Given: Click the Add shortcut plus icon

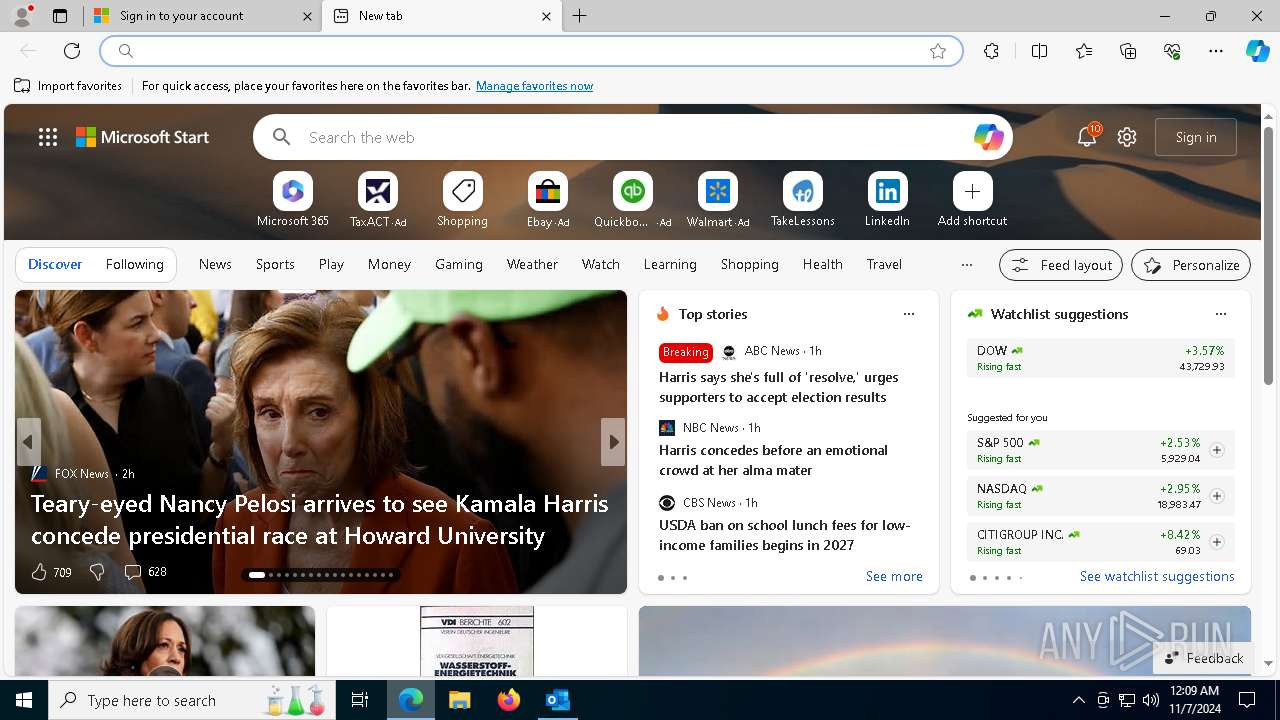Looking at the screenshot, I should click(972, 191).
